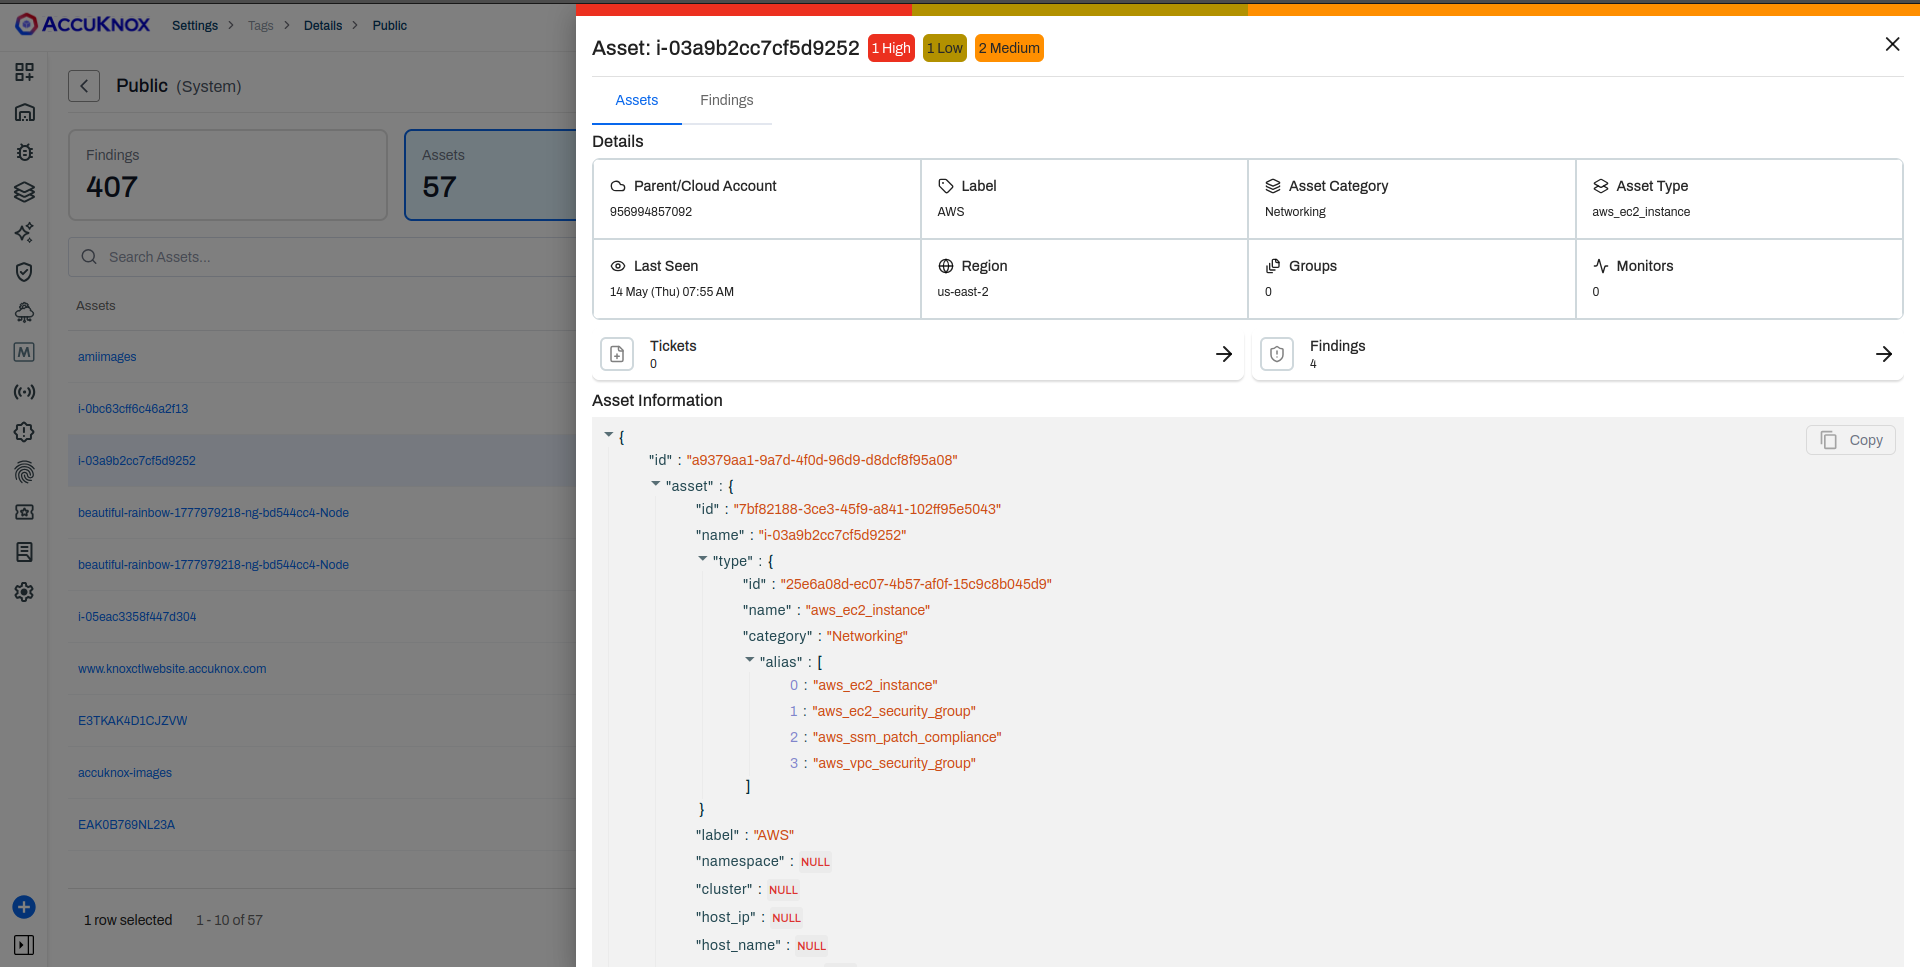Open the cloud hat icon in sidebar
The image size is (1920, 967).
click(25, 312)
